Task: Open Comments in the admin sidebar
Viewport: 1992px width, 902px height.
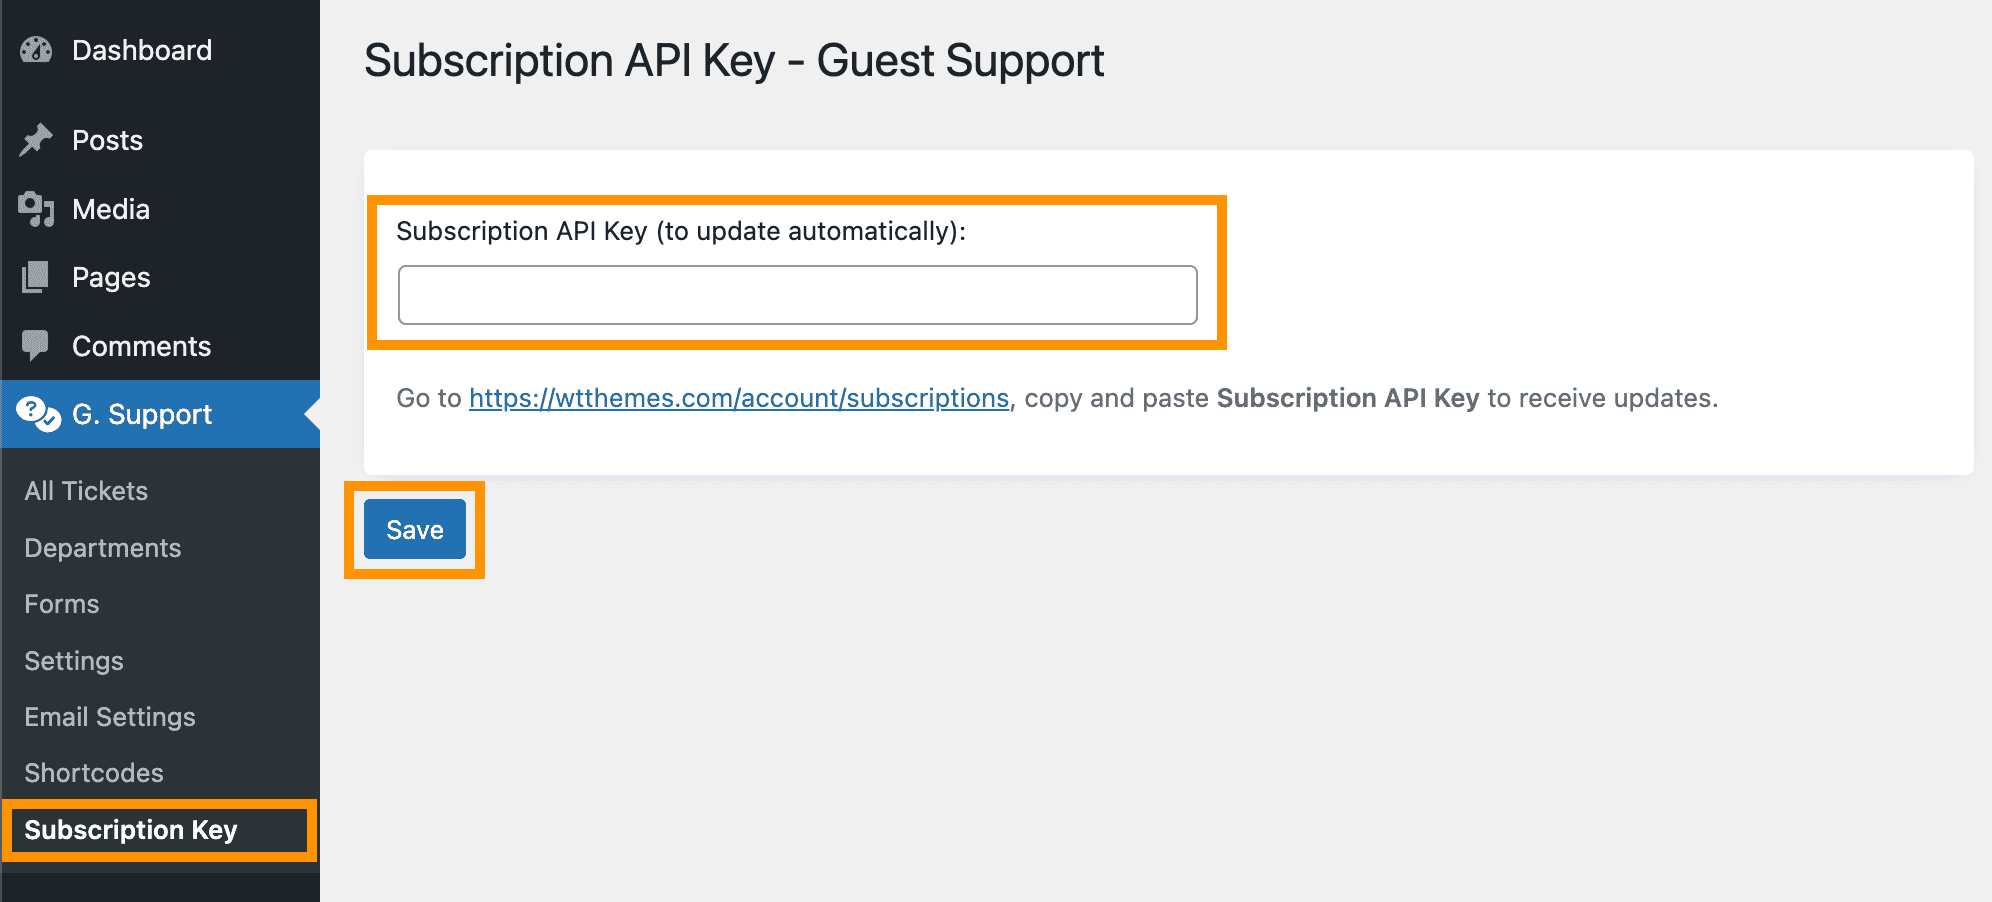Action: [x=141, y=346]
